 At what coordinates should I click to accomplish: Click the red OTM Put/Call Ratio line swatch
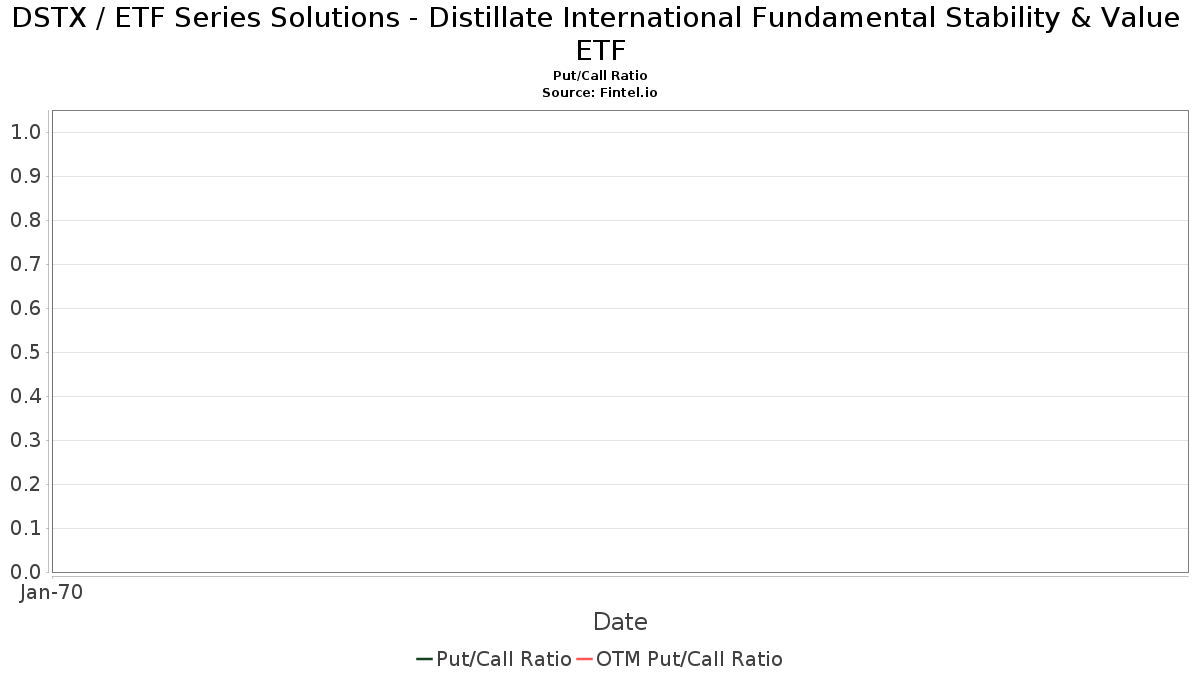coord(584,659)
